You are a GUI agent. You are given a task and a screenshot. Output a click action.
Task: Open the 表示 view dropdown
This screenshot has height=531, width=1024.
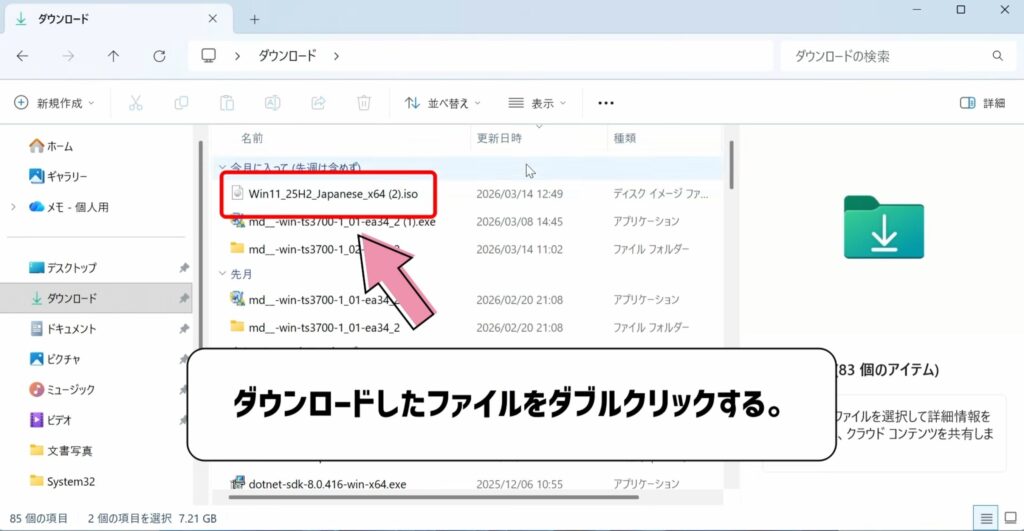point(537,103)
